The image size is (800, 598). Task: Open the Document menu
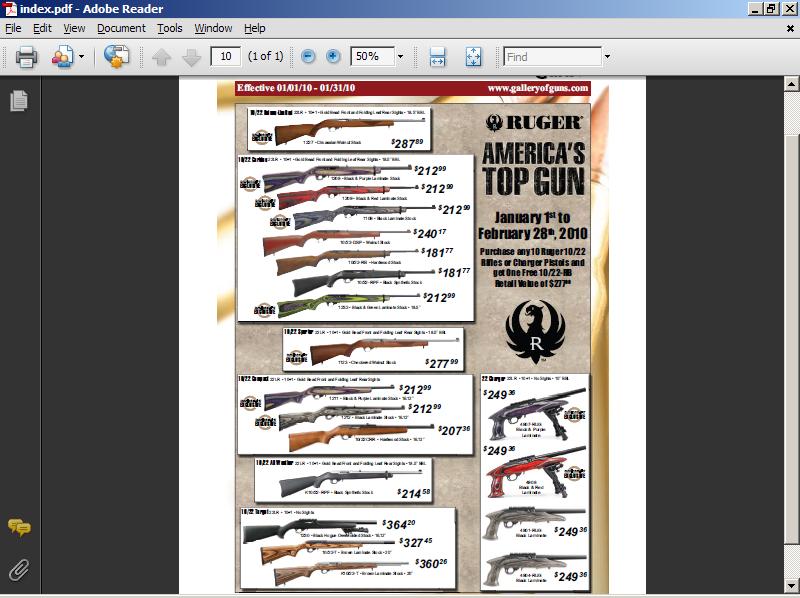tap(121, 29)
